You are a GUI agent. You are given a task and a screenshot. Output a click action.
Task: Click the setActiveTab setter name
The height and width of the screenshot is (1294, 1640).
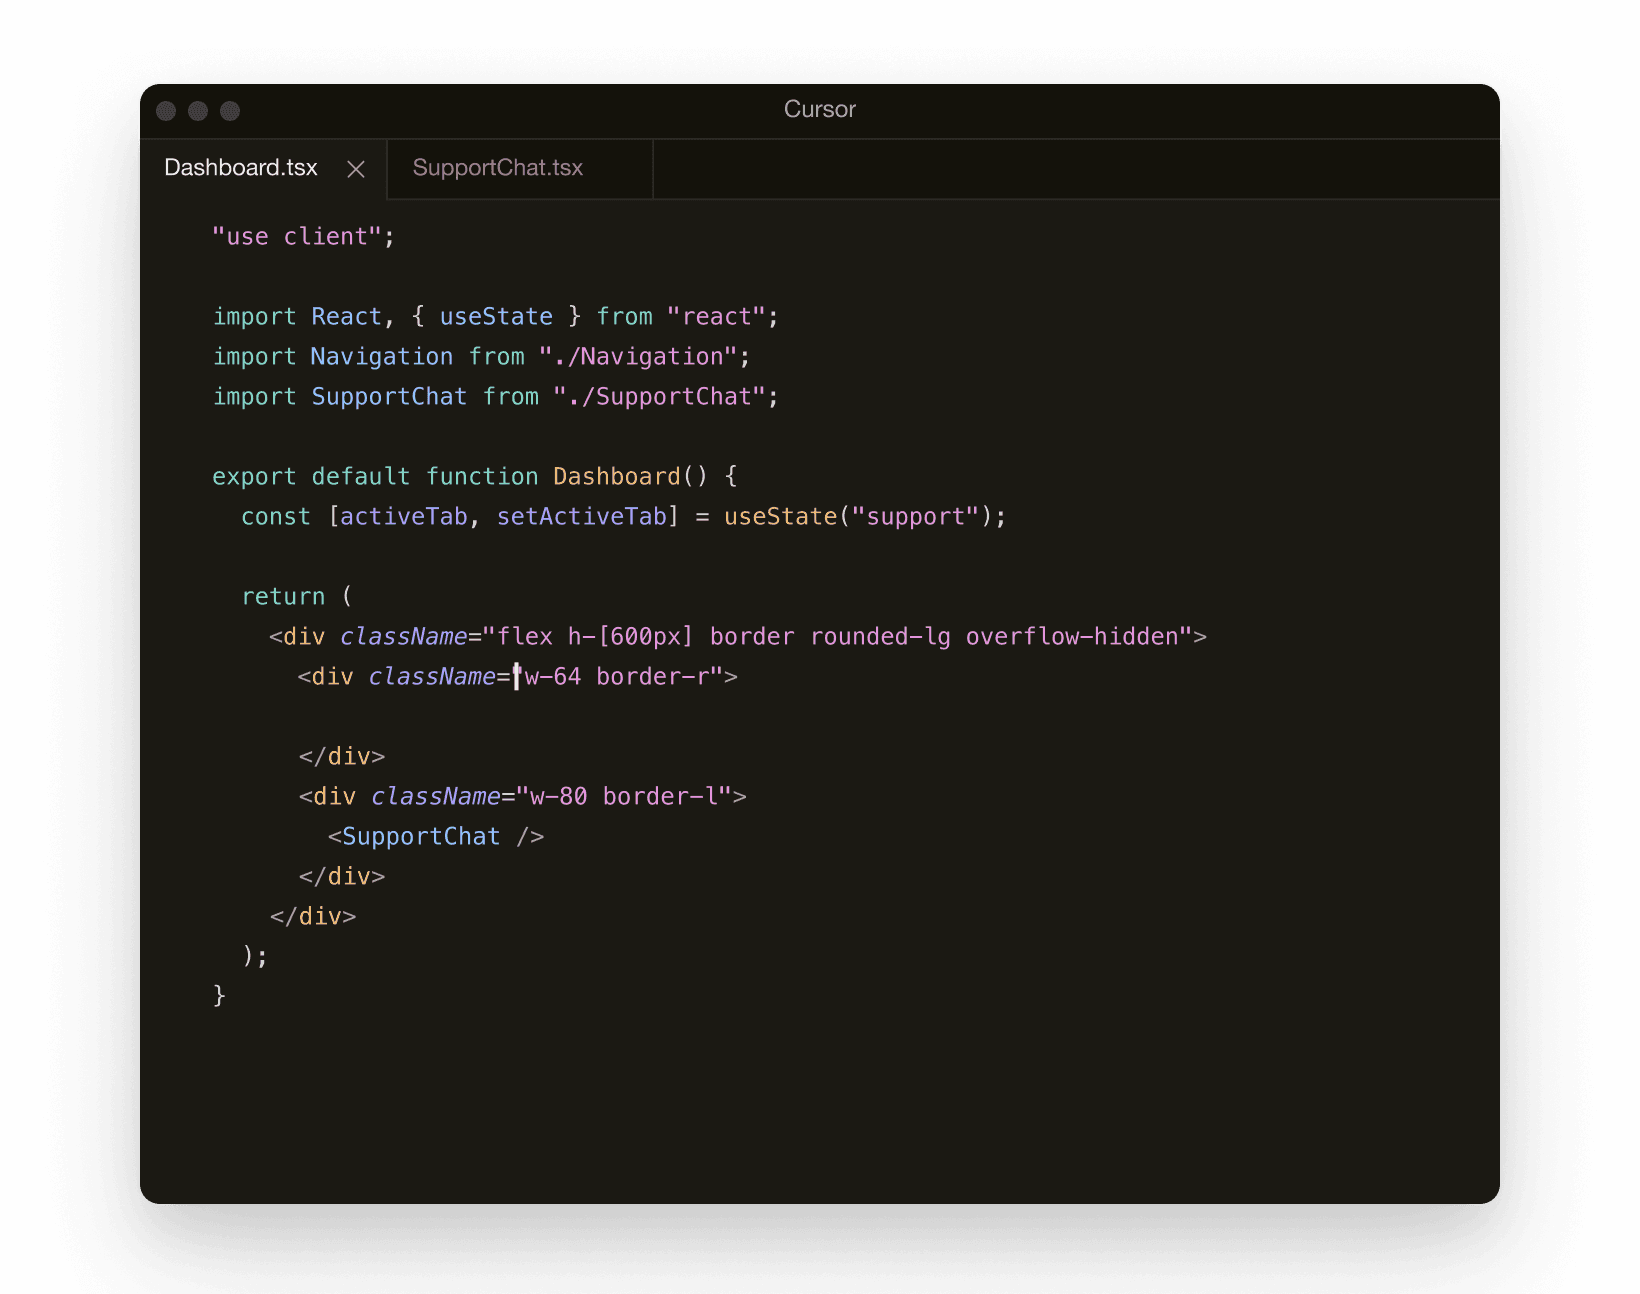tap(582, 517)
